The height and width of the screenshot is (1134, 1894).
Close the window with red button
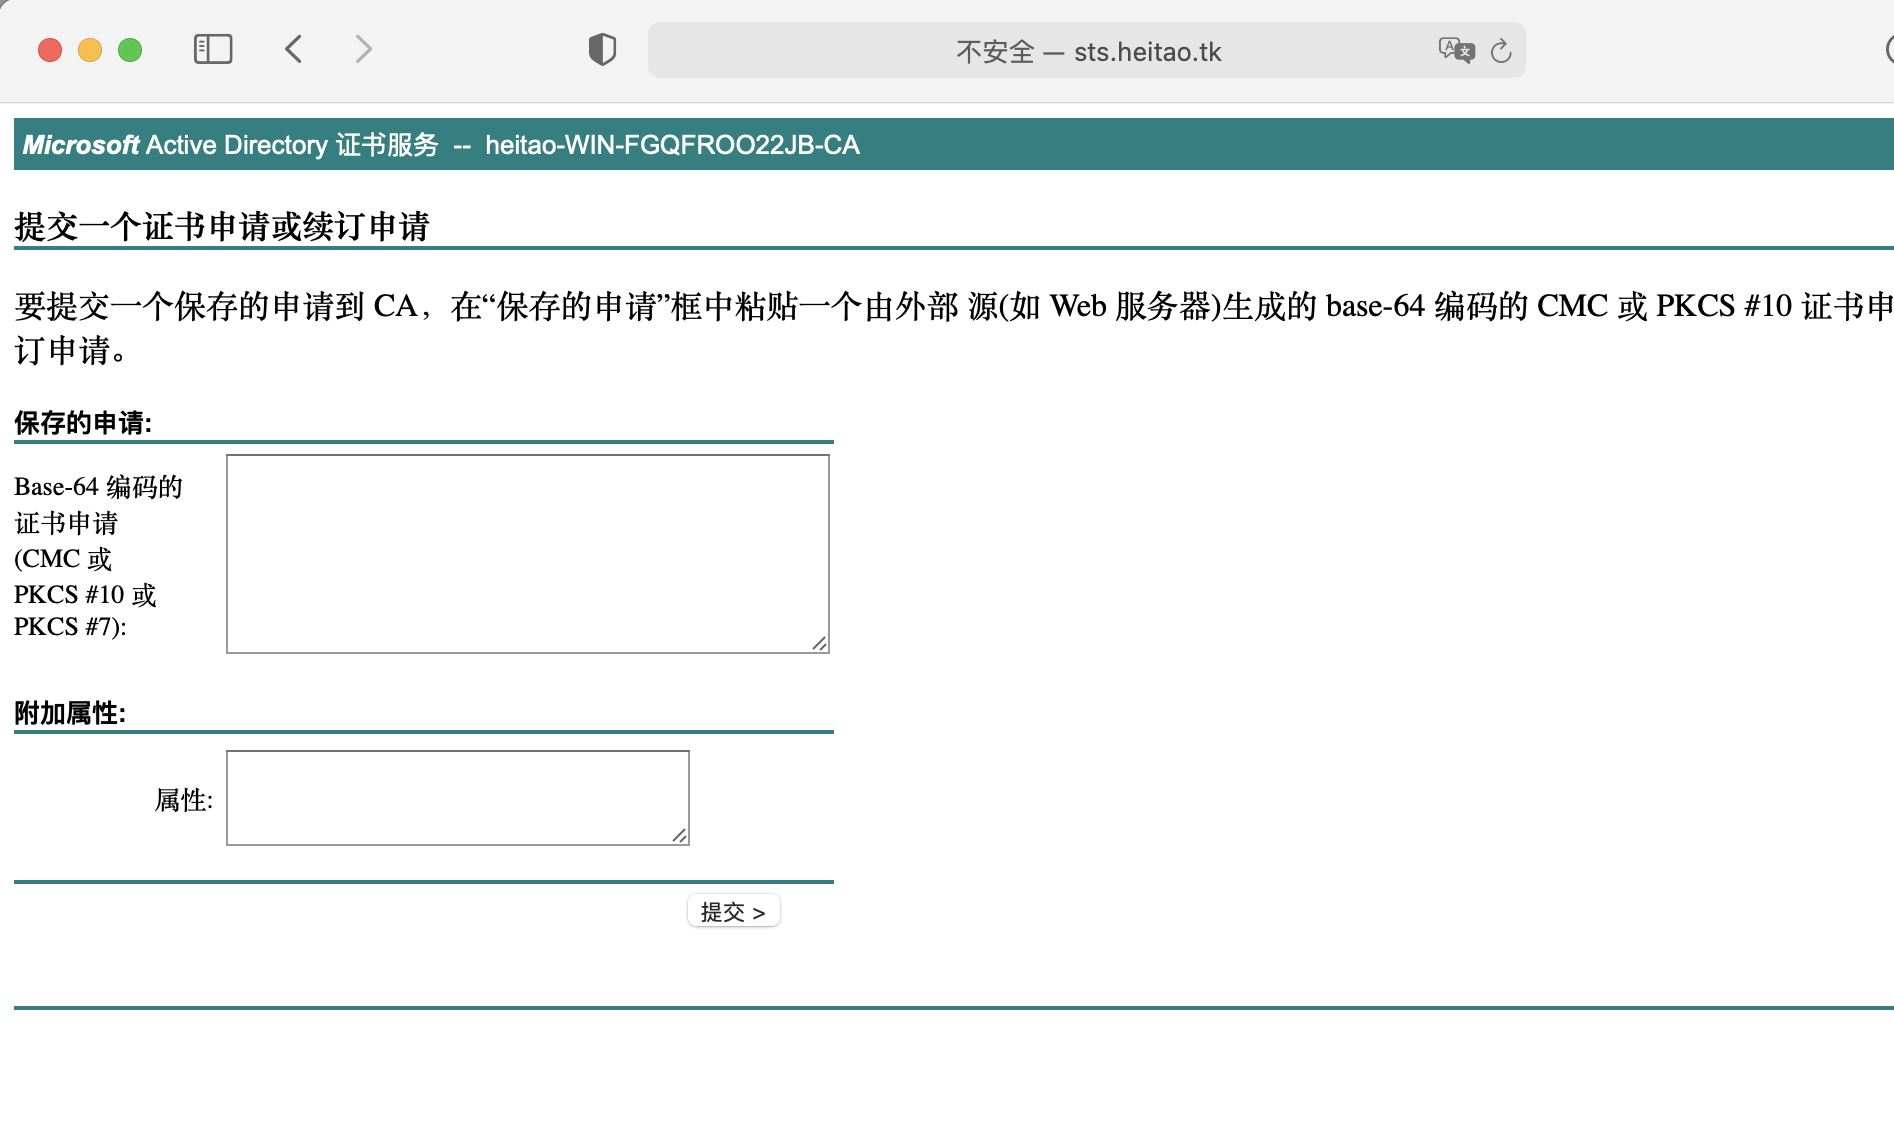(50, 50)
